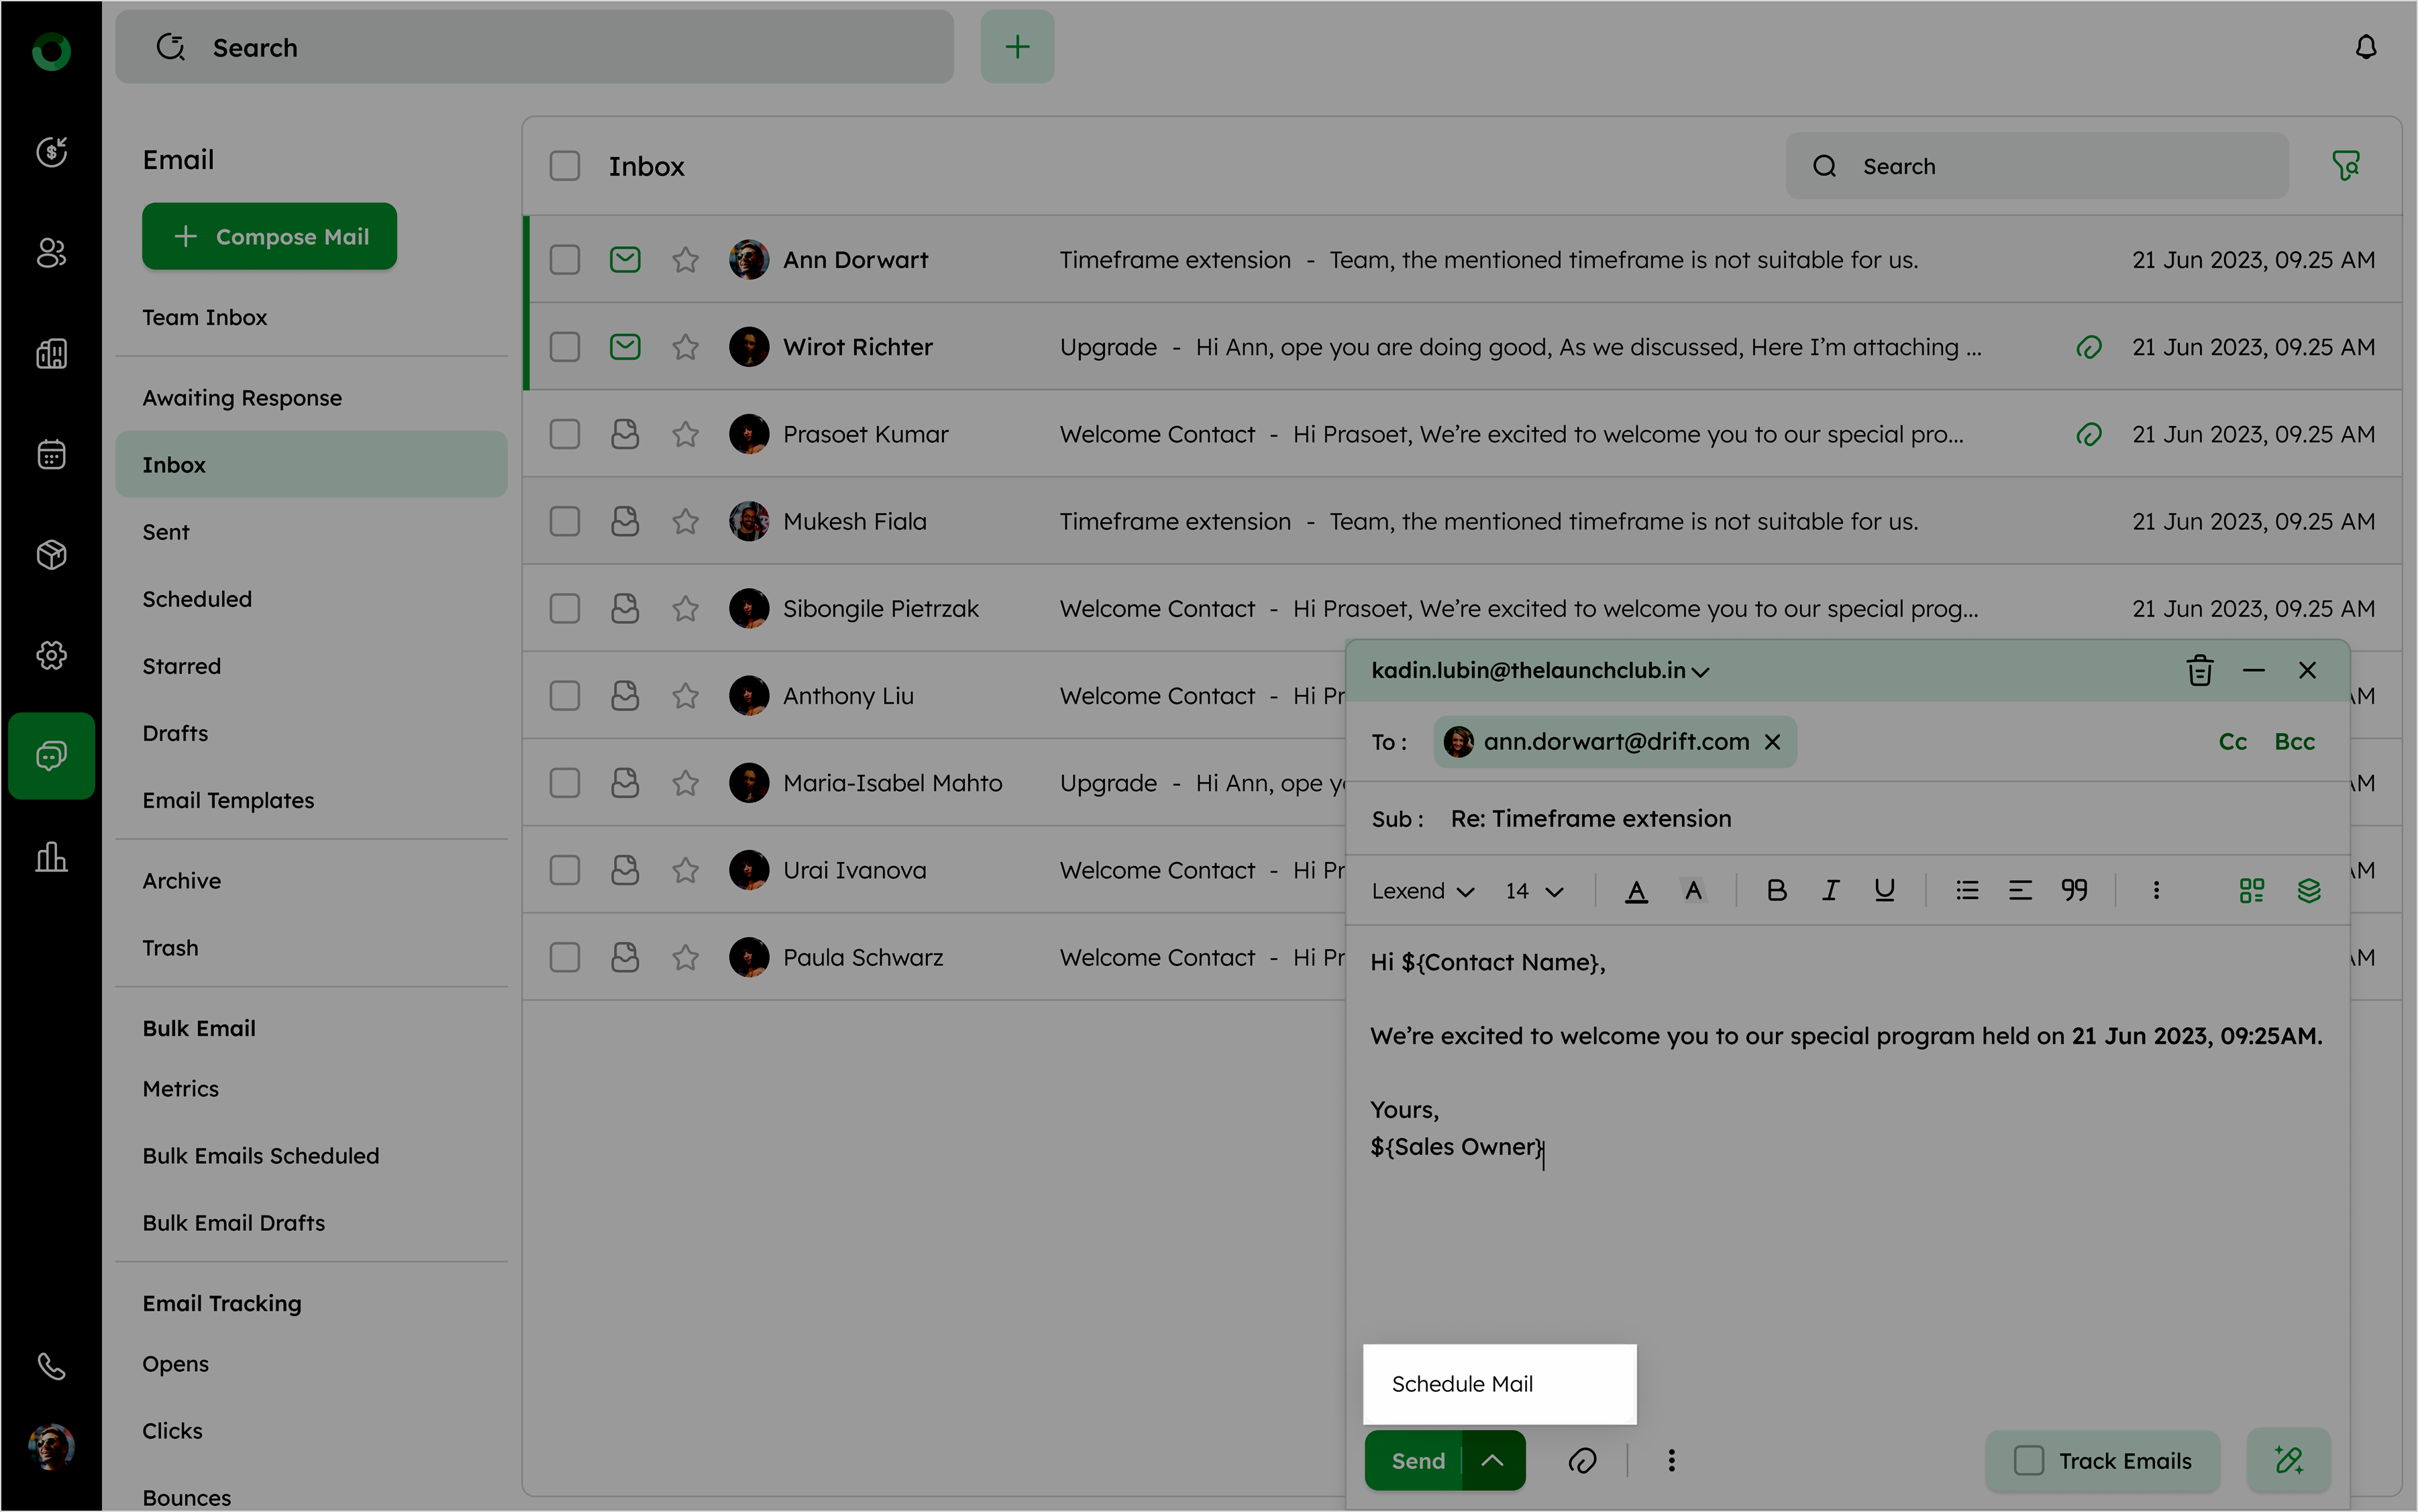The image size is (2418, 1512).
Task: Open notifications bell icon
Action: 2365,47
